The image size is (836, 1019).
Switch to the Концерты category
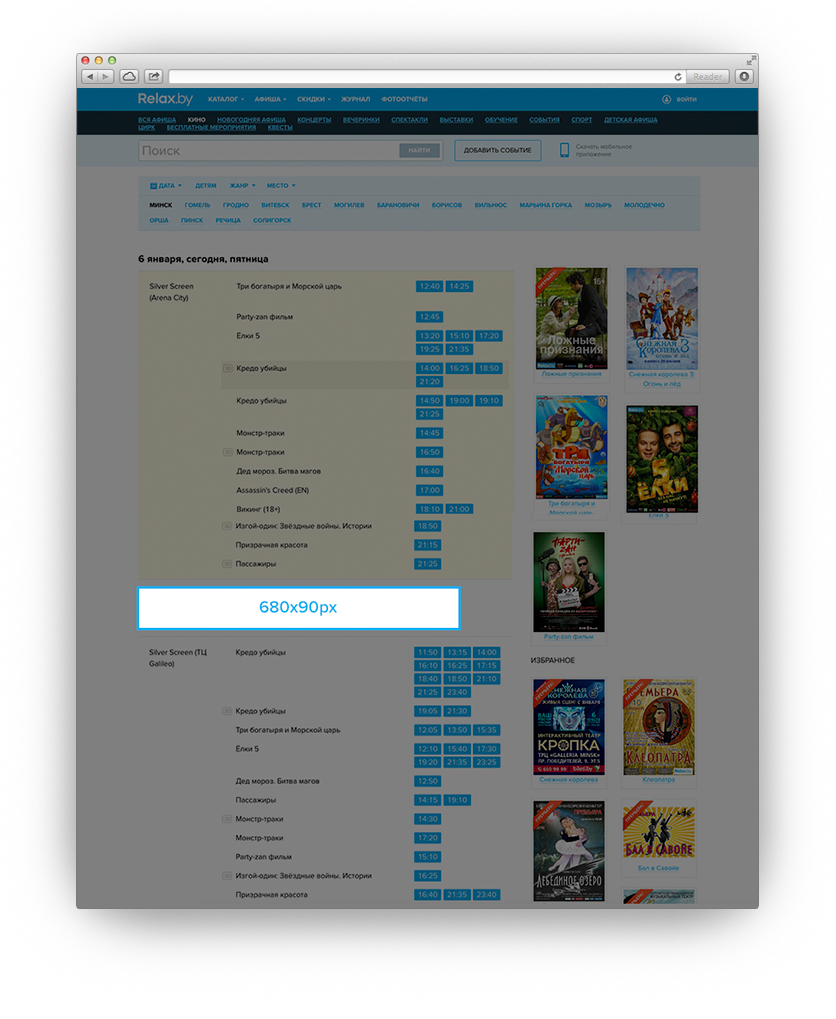pos(314,120)
